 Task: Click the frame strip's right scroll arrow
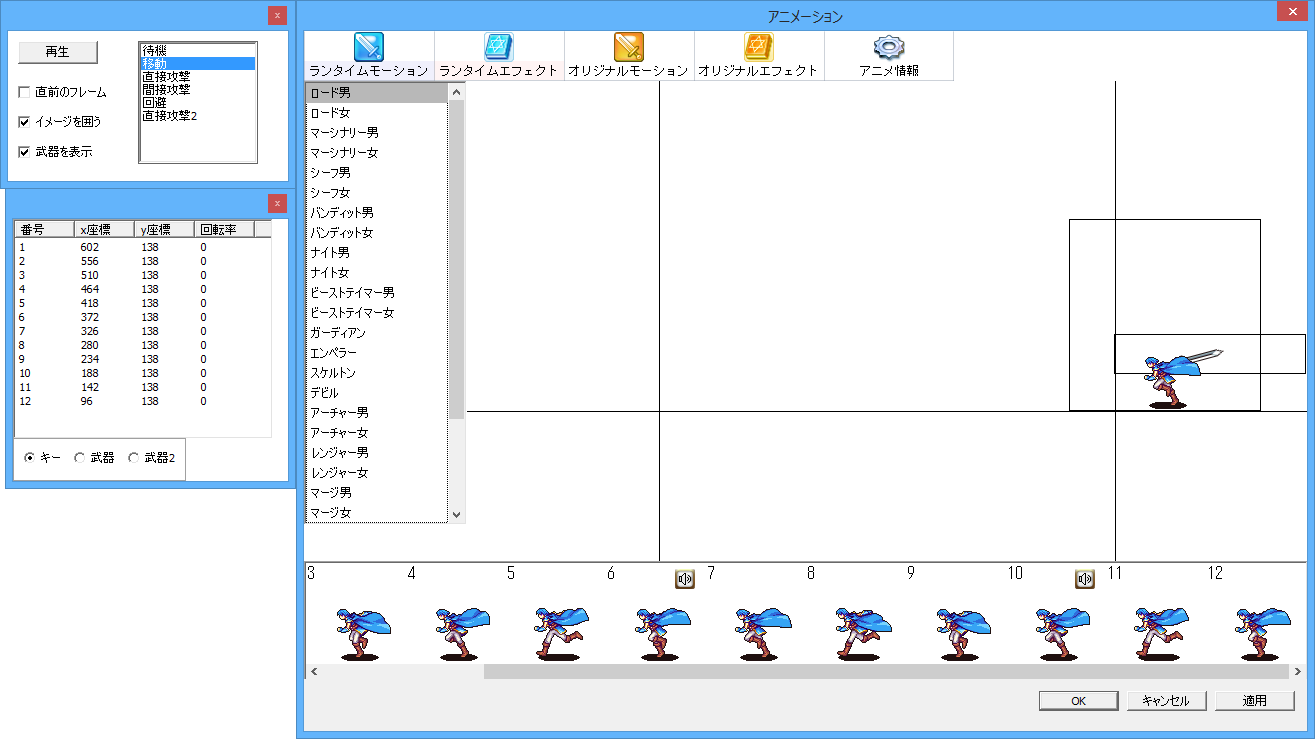point(1299,672)
